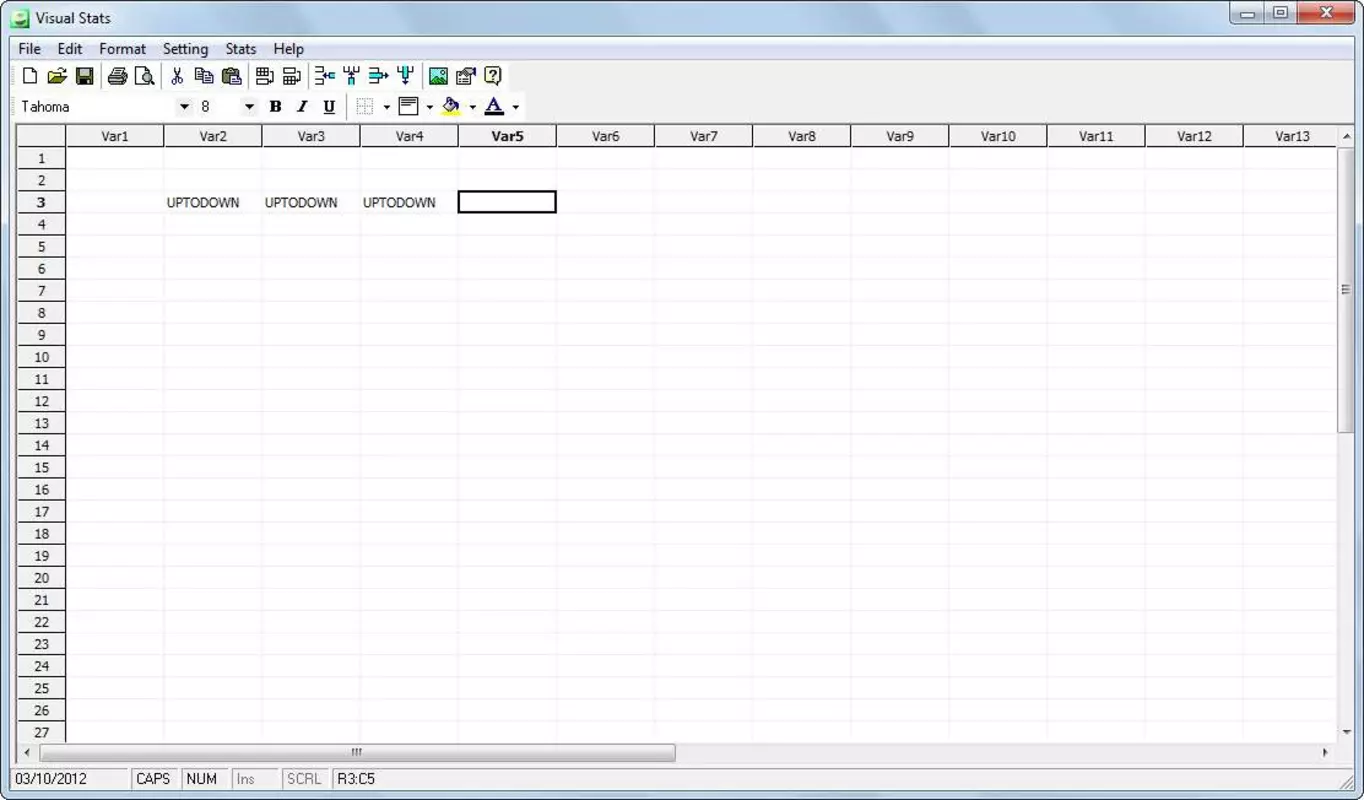This screenshot has height=800, width=1364.
Task: Open the Setting menu
Action: [185, 48]
